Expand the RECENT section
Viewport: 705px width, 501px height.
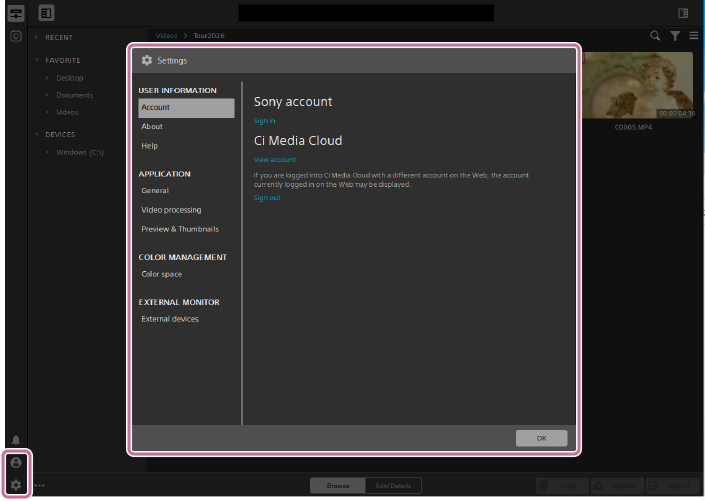coord(37,37)
